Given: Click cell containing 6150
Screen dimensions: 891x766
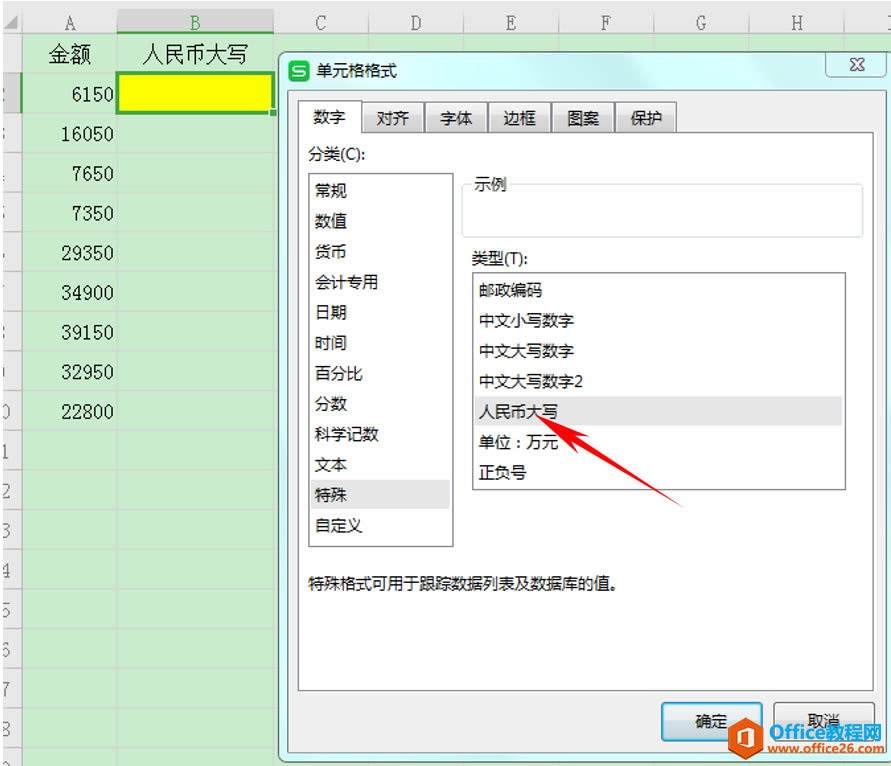Looking at the screenshot, I should point(69,94).
